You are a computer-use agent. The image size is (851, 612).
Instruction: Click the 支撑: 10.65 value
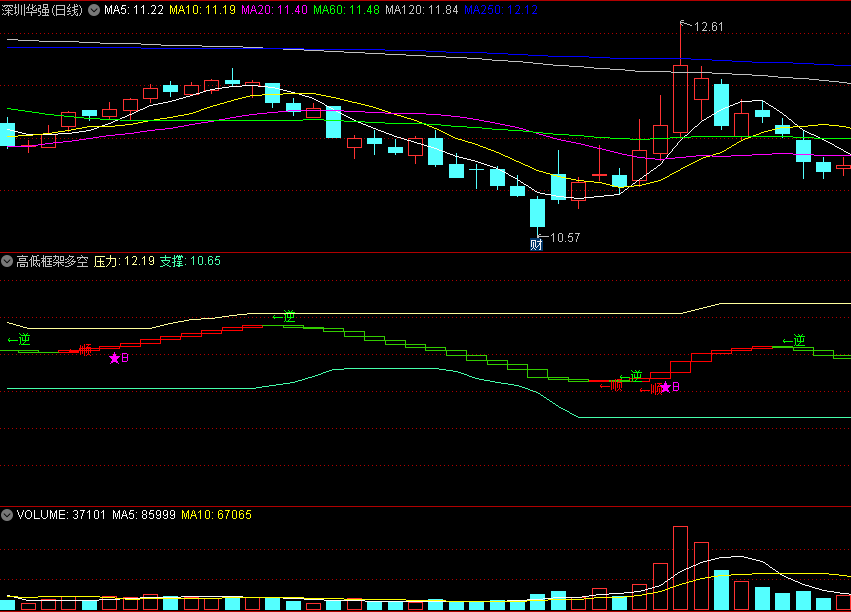pos(190,261)
